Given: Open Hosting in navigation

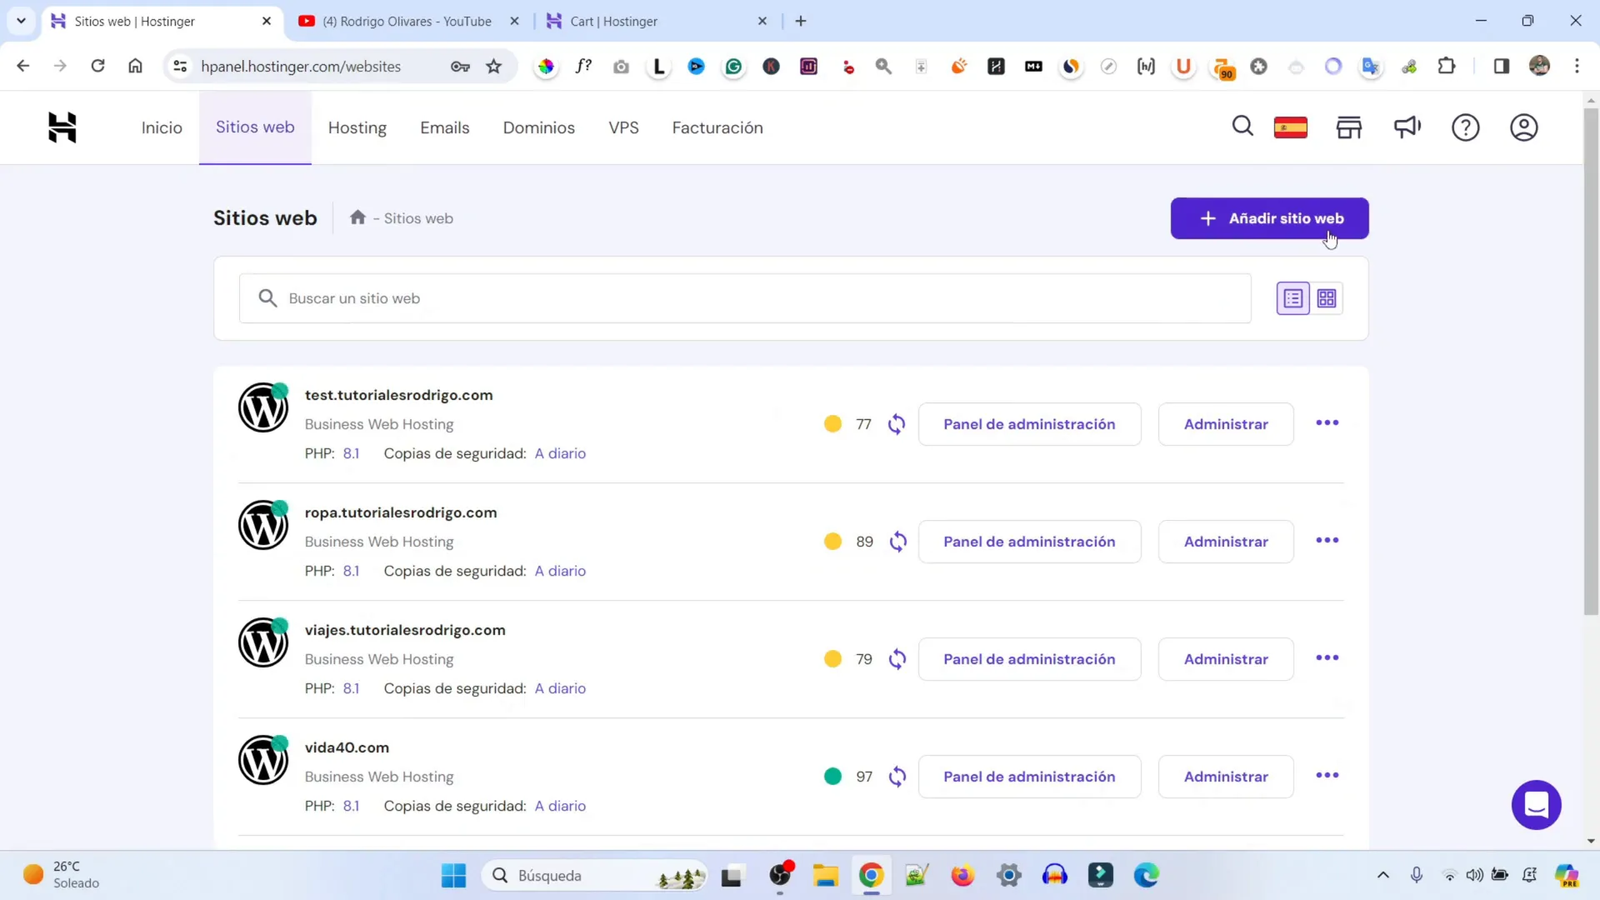Looking at the screenshot, I should coord(357,128).
